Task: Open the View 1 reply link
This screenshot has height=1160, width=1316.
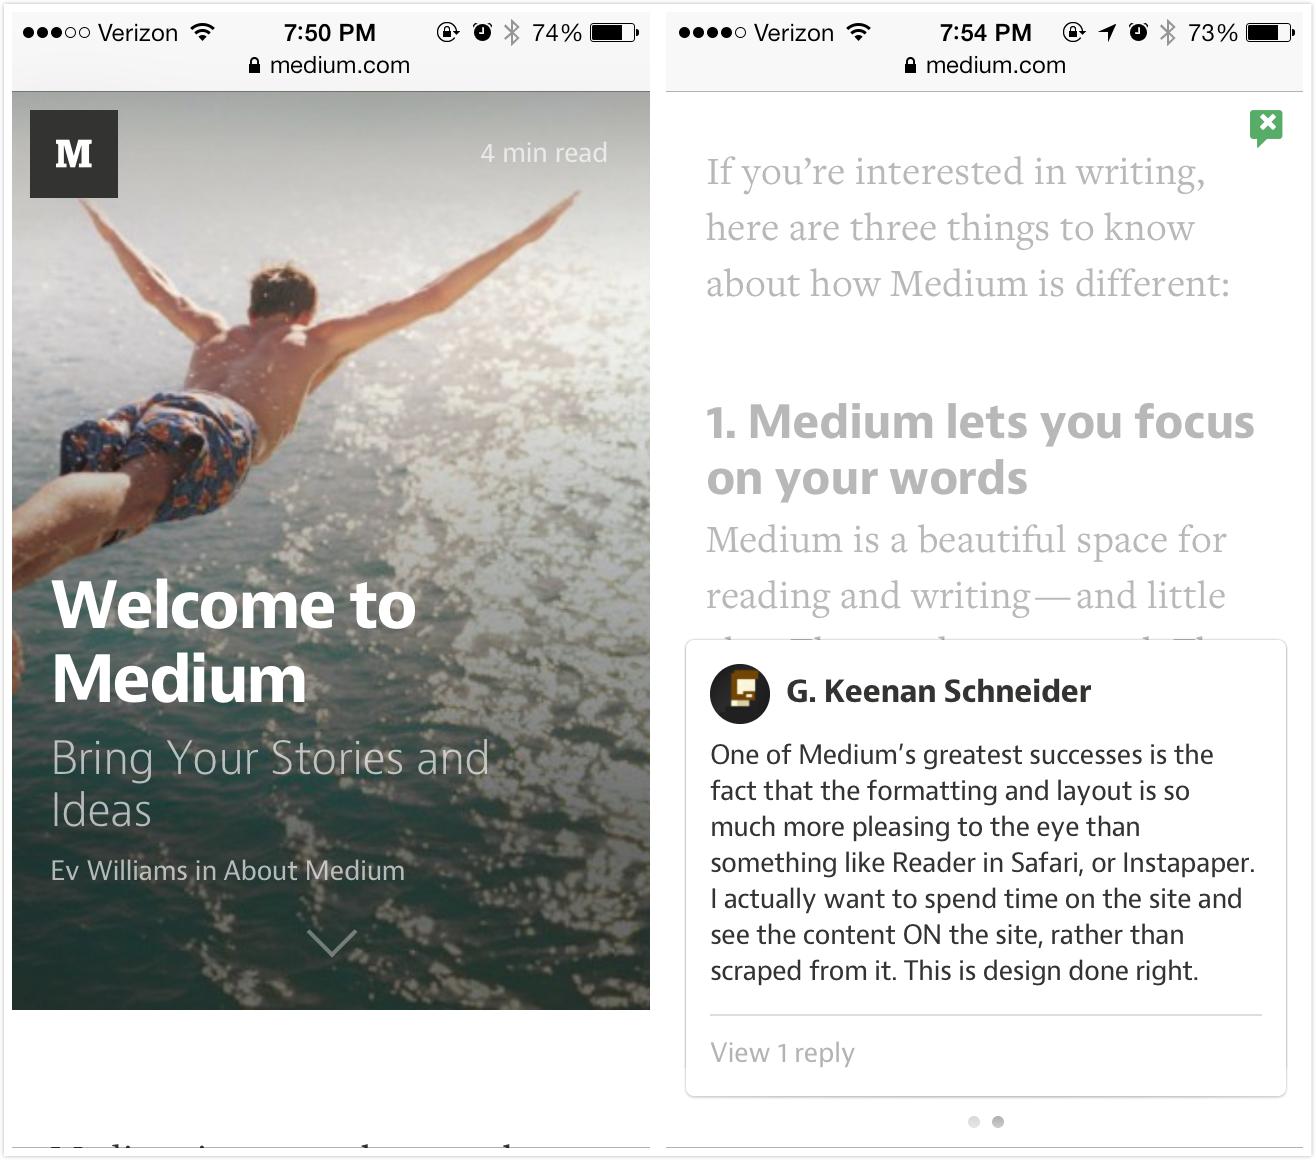Action: pyautogui.click(x=782, y=1052)
